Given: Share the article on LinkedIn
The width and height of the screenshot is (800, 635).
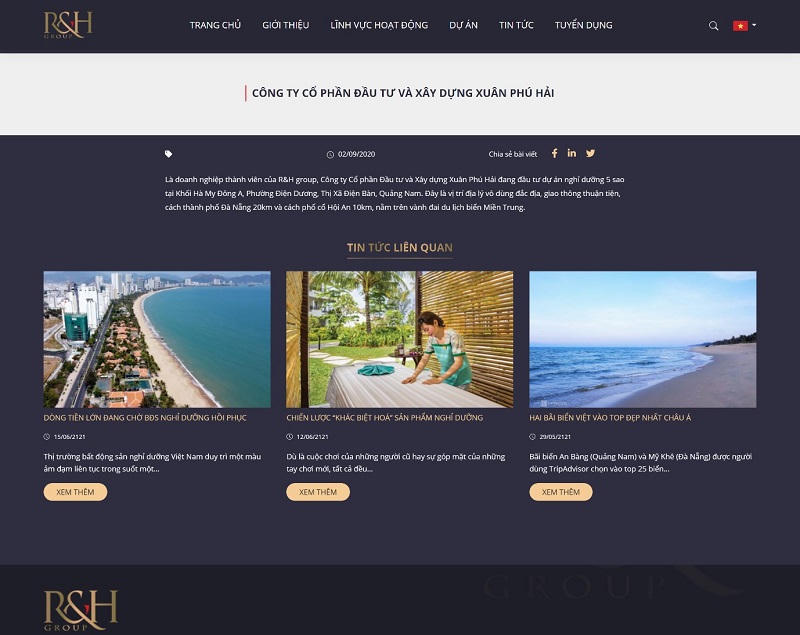Looking at the screenshot, I should pyautogui.click(x=571, y=153).
